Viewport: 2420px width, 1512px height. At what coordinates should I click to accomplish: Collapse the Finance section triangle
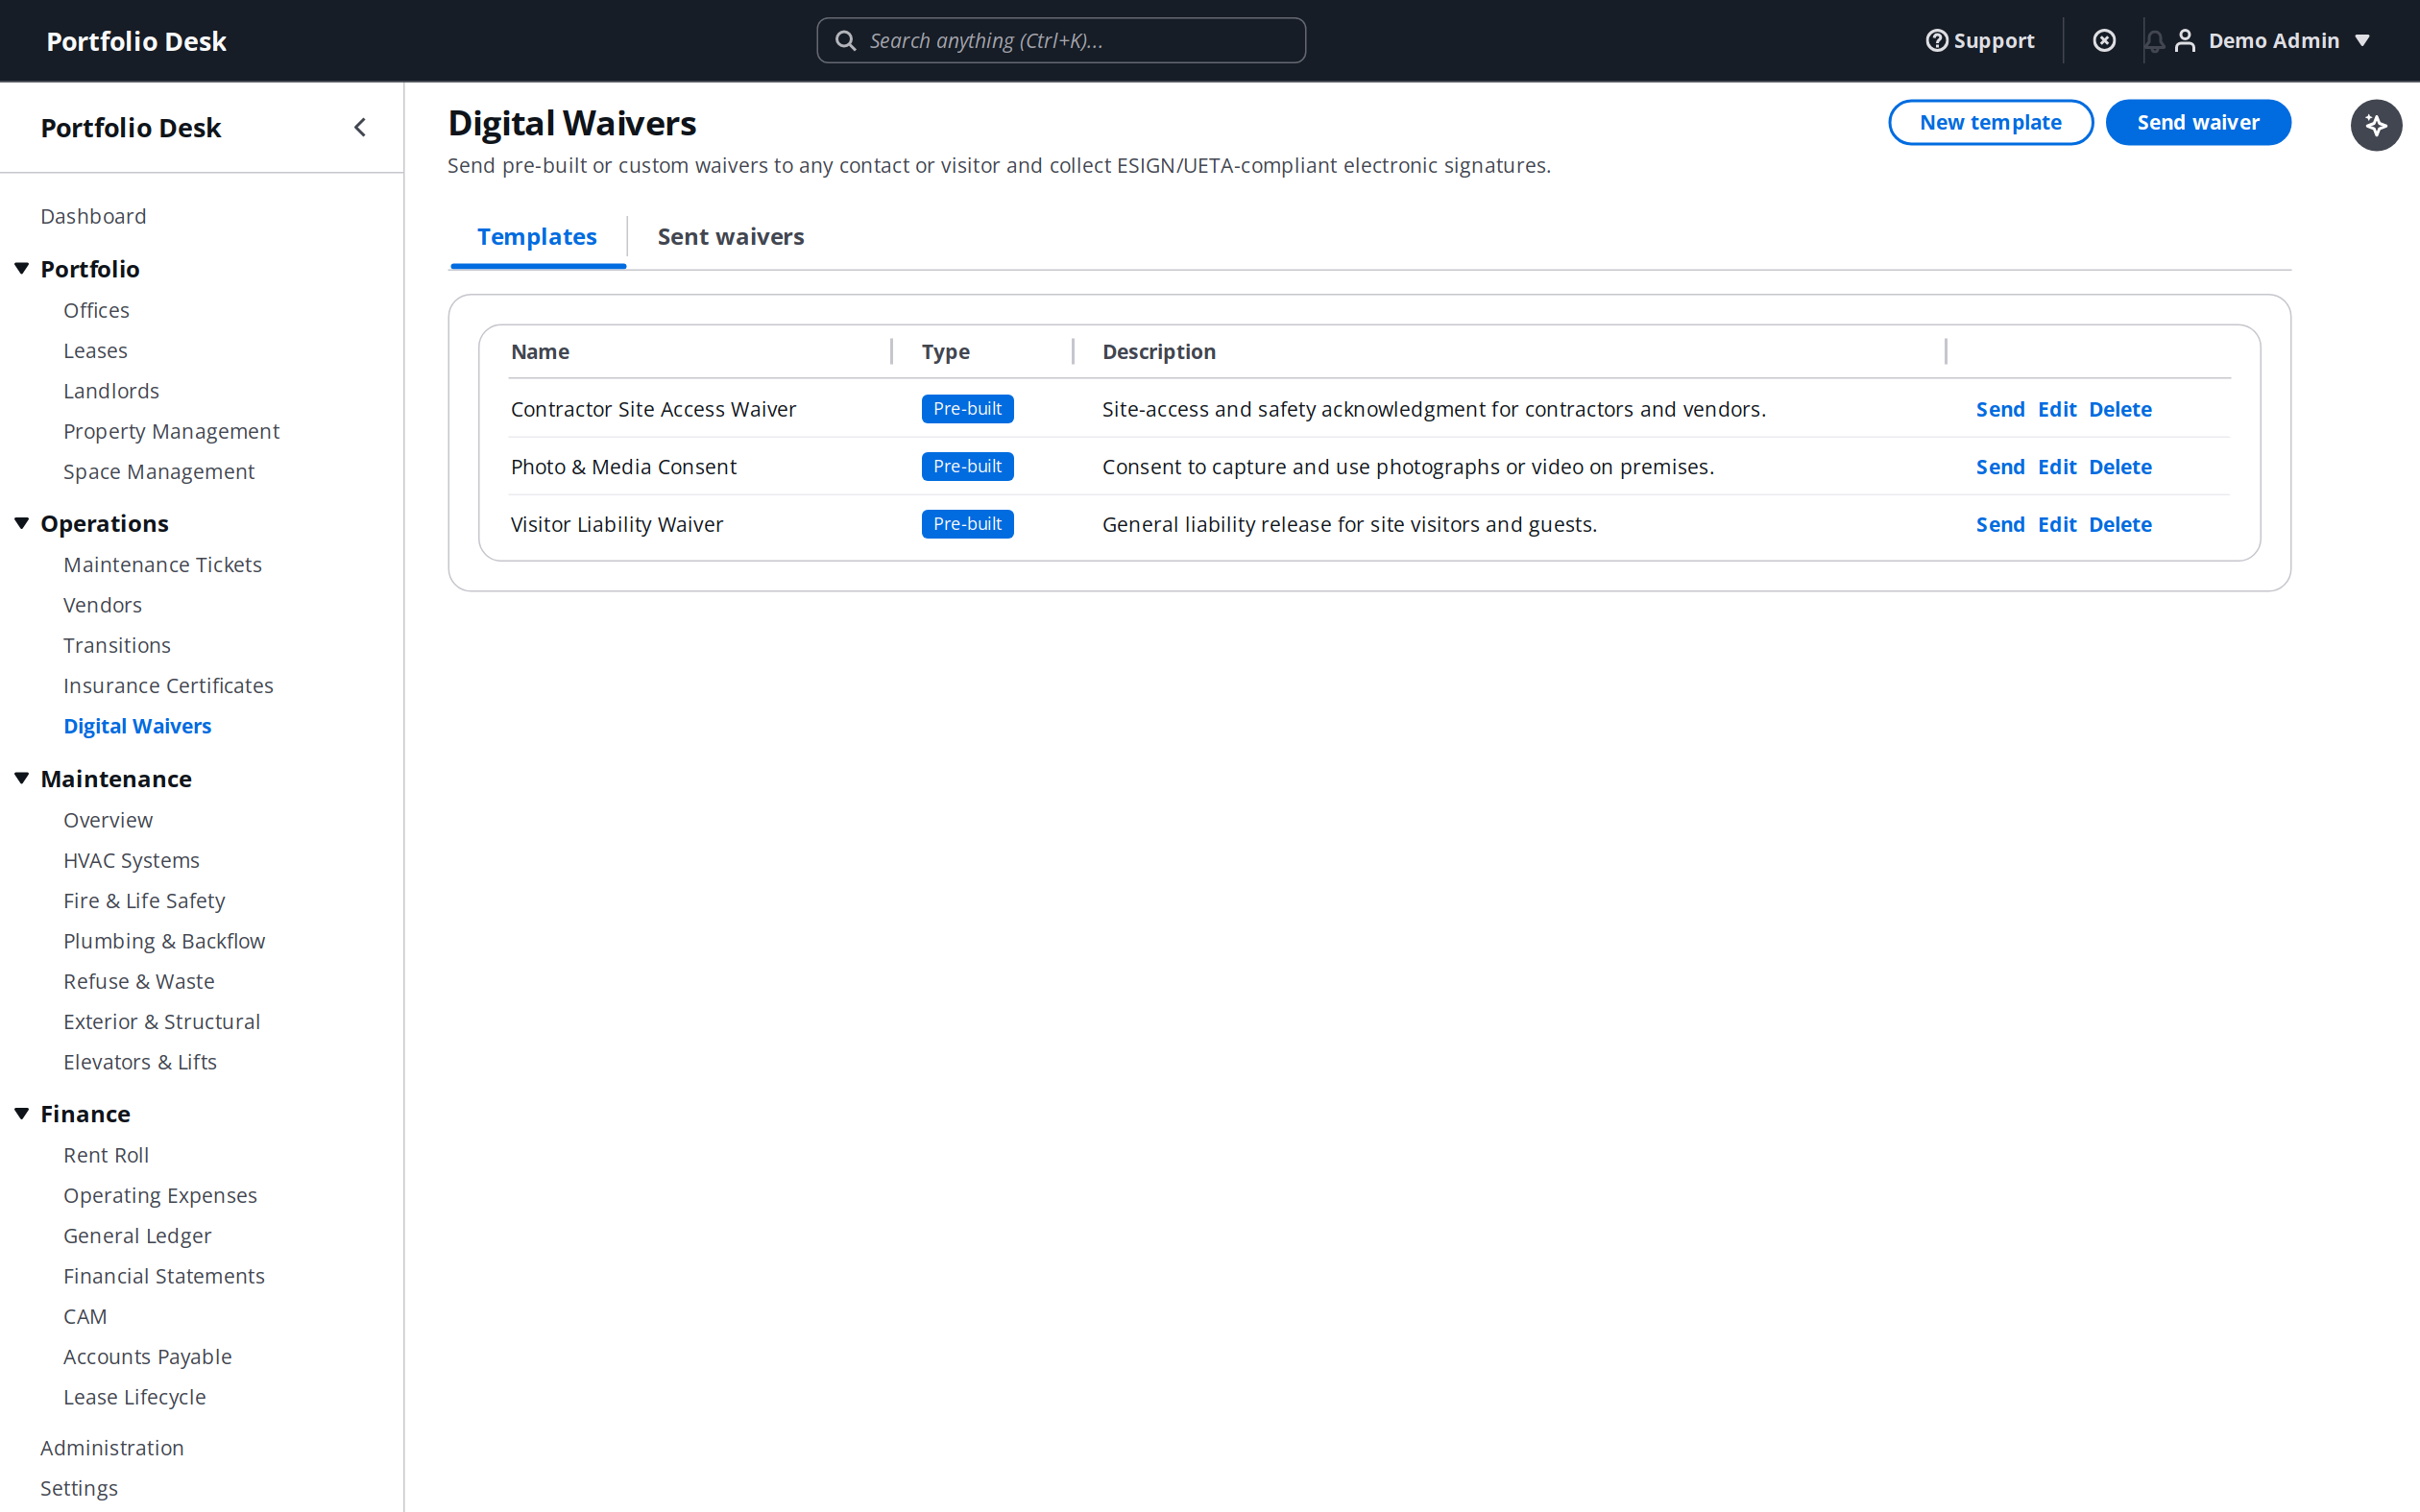pos(21,1113)
